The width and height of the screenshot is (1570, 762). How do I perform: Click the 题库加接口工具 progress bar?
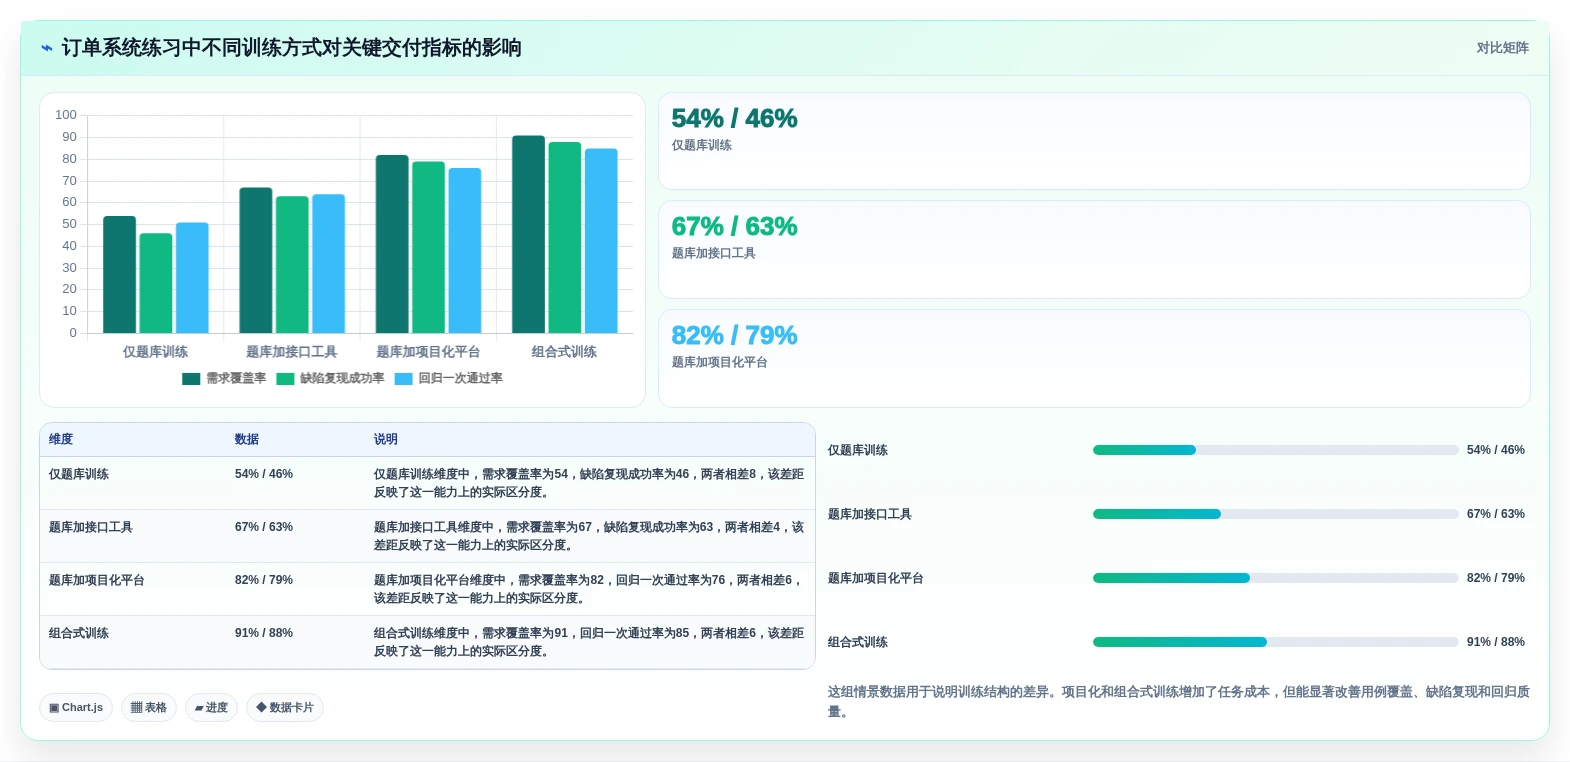(x=1275, y=514)
